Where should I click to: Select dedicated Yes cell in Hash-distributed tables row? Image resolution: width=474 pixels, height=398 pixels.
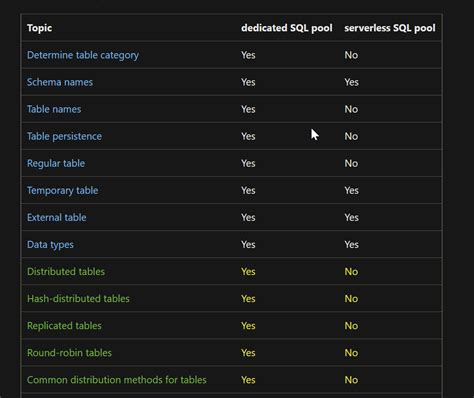pos(248,298)
